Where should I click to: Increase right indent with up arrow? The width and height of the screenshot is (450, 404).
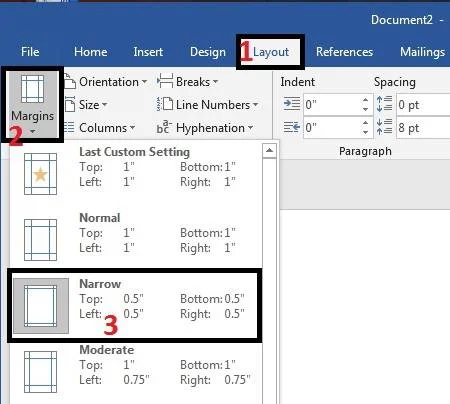click(x=366, y=123)
